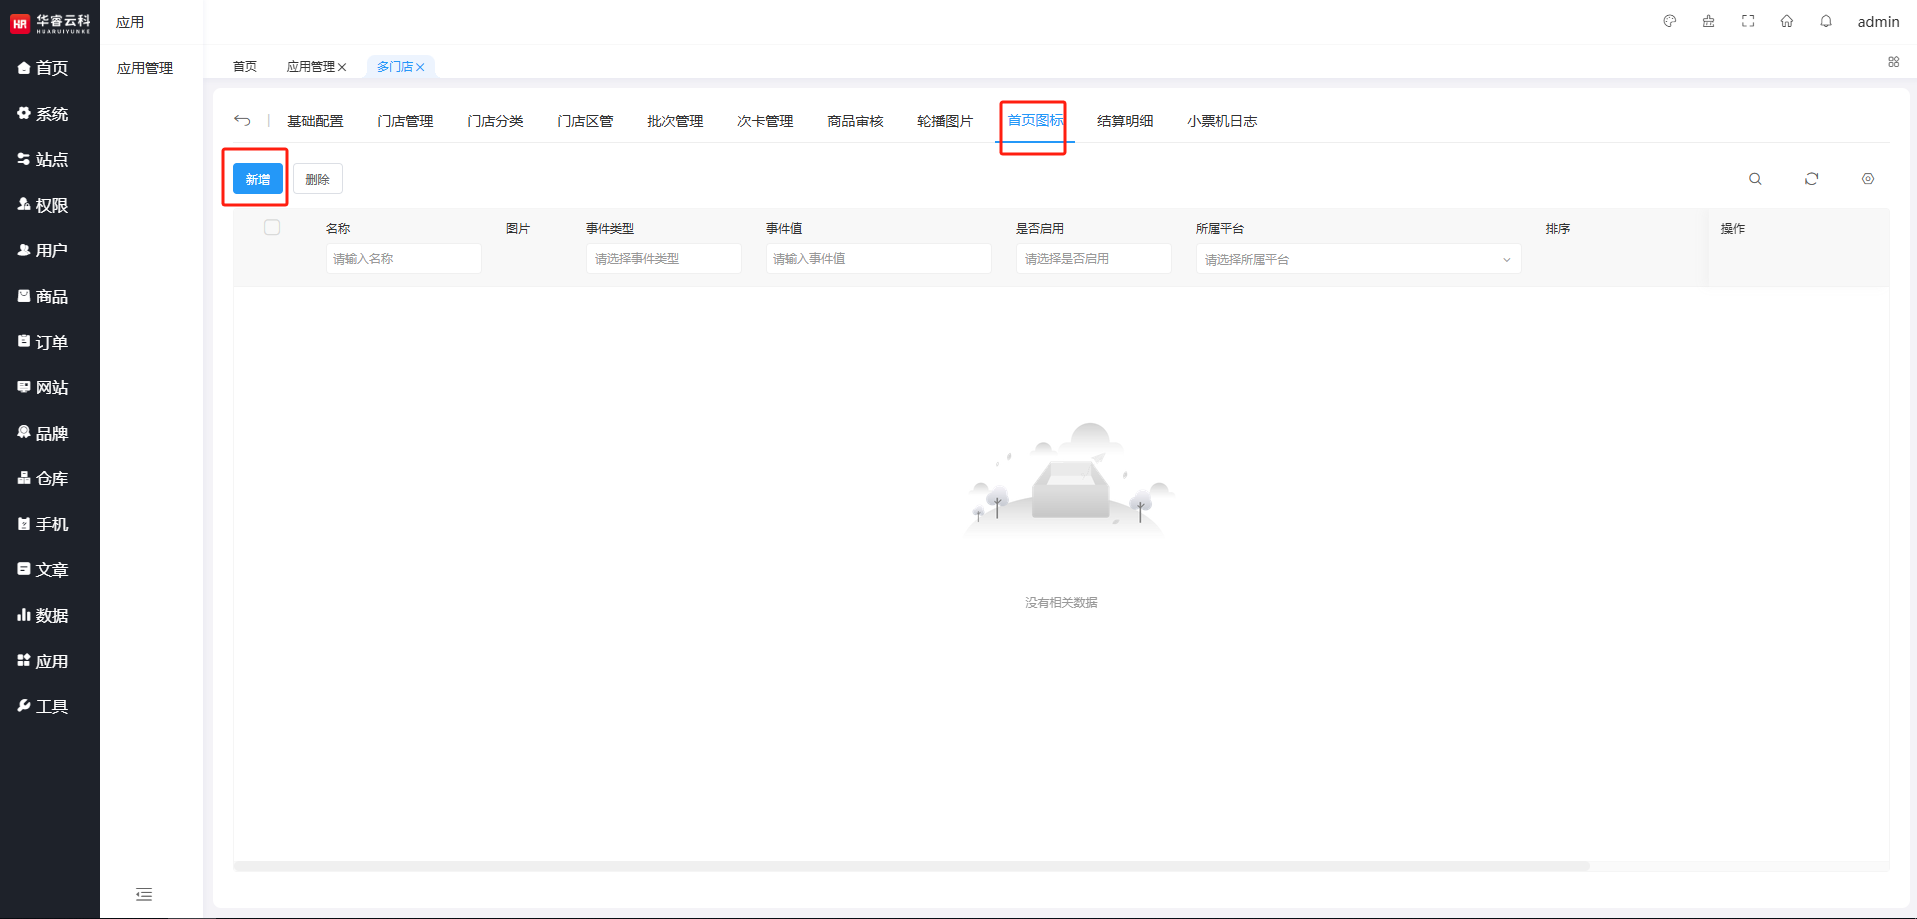
Task: Click the theme palette icon in header
Action: (x=1669, y=21)
